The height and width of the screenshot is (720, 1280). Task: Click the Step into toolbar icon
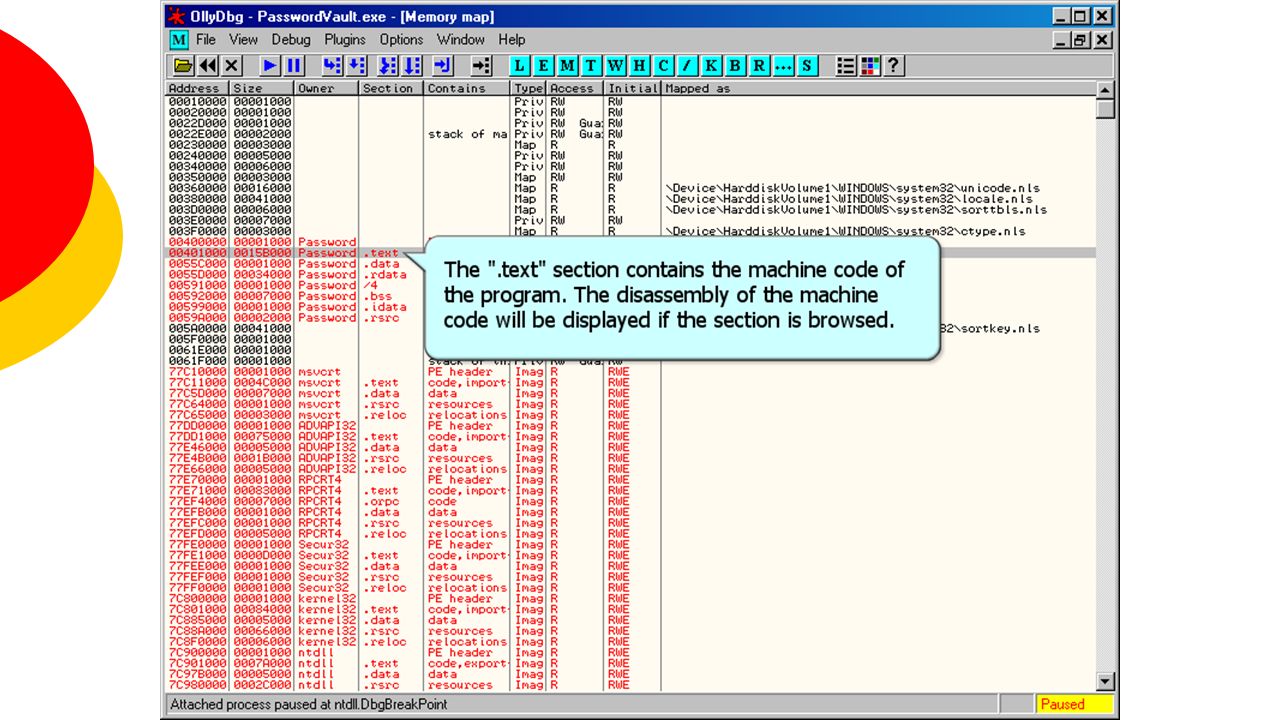point(332,66)
